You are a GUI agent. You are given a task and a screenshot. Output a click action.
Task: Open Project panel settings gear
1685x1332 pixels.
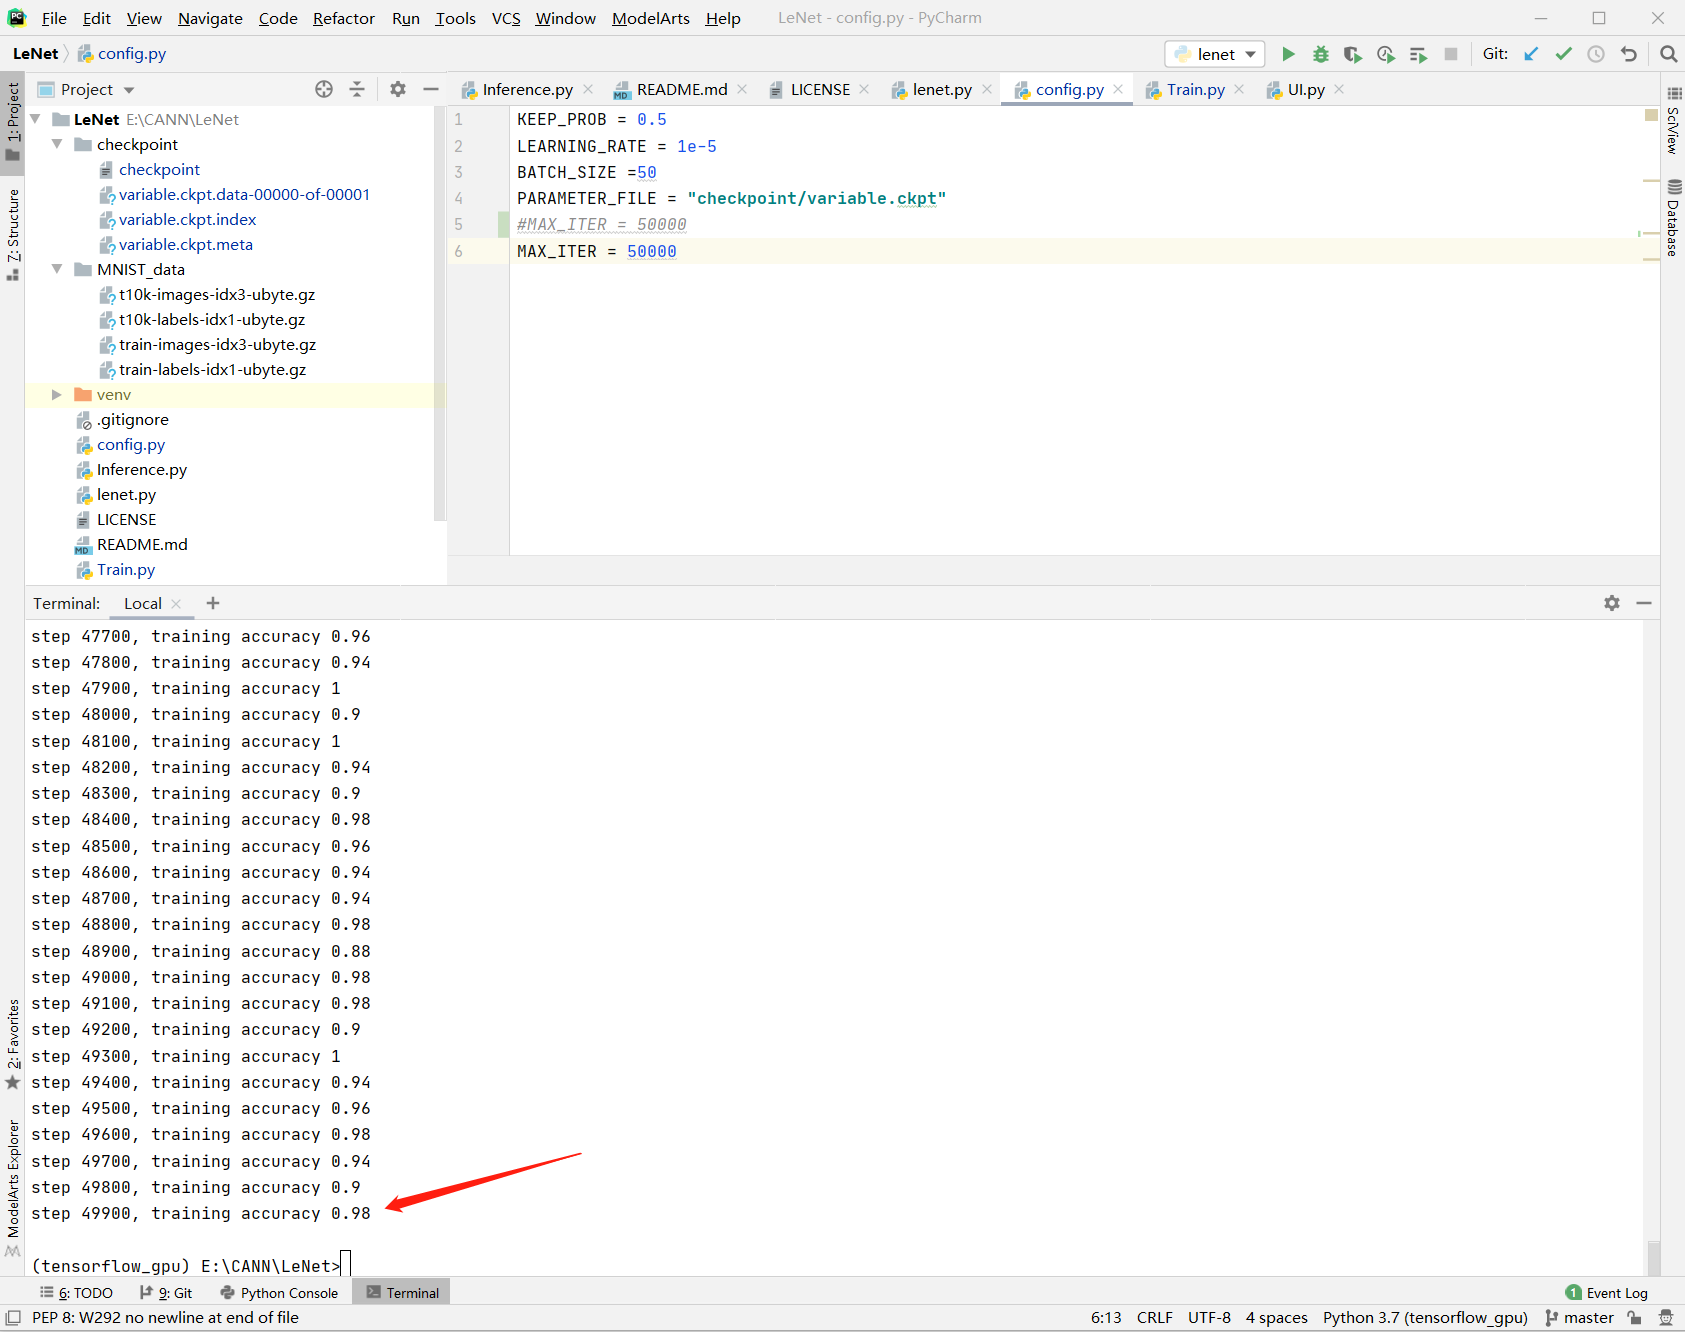(398, 89)
